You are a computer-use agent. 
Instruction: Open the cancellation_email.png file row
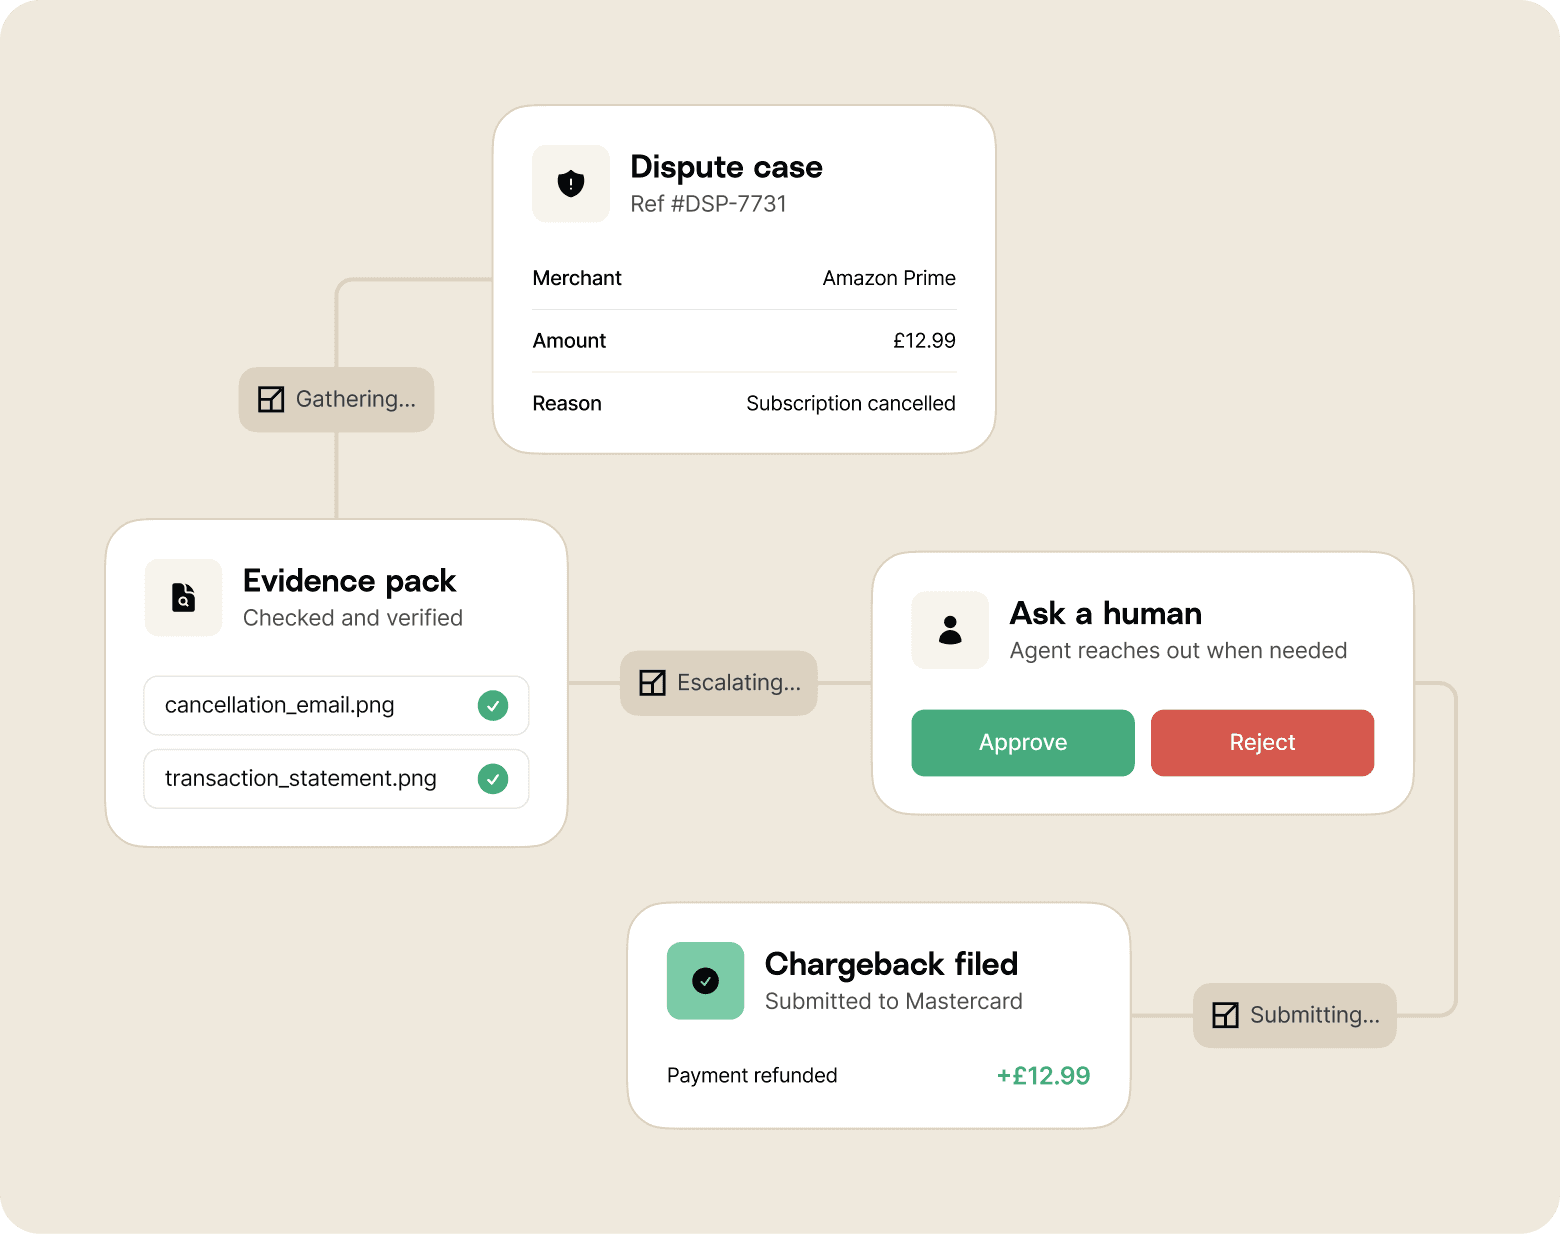pyautogui.click(x=336, y=706)
